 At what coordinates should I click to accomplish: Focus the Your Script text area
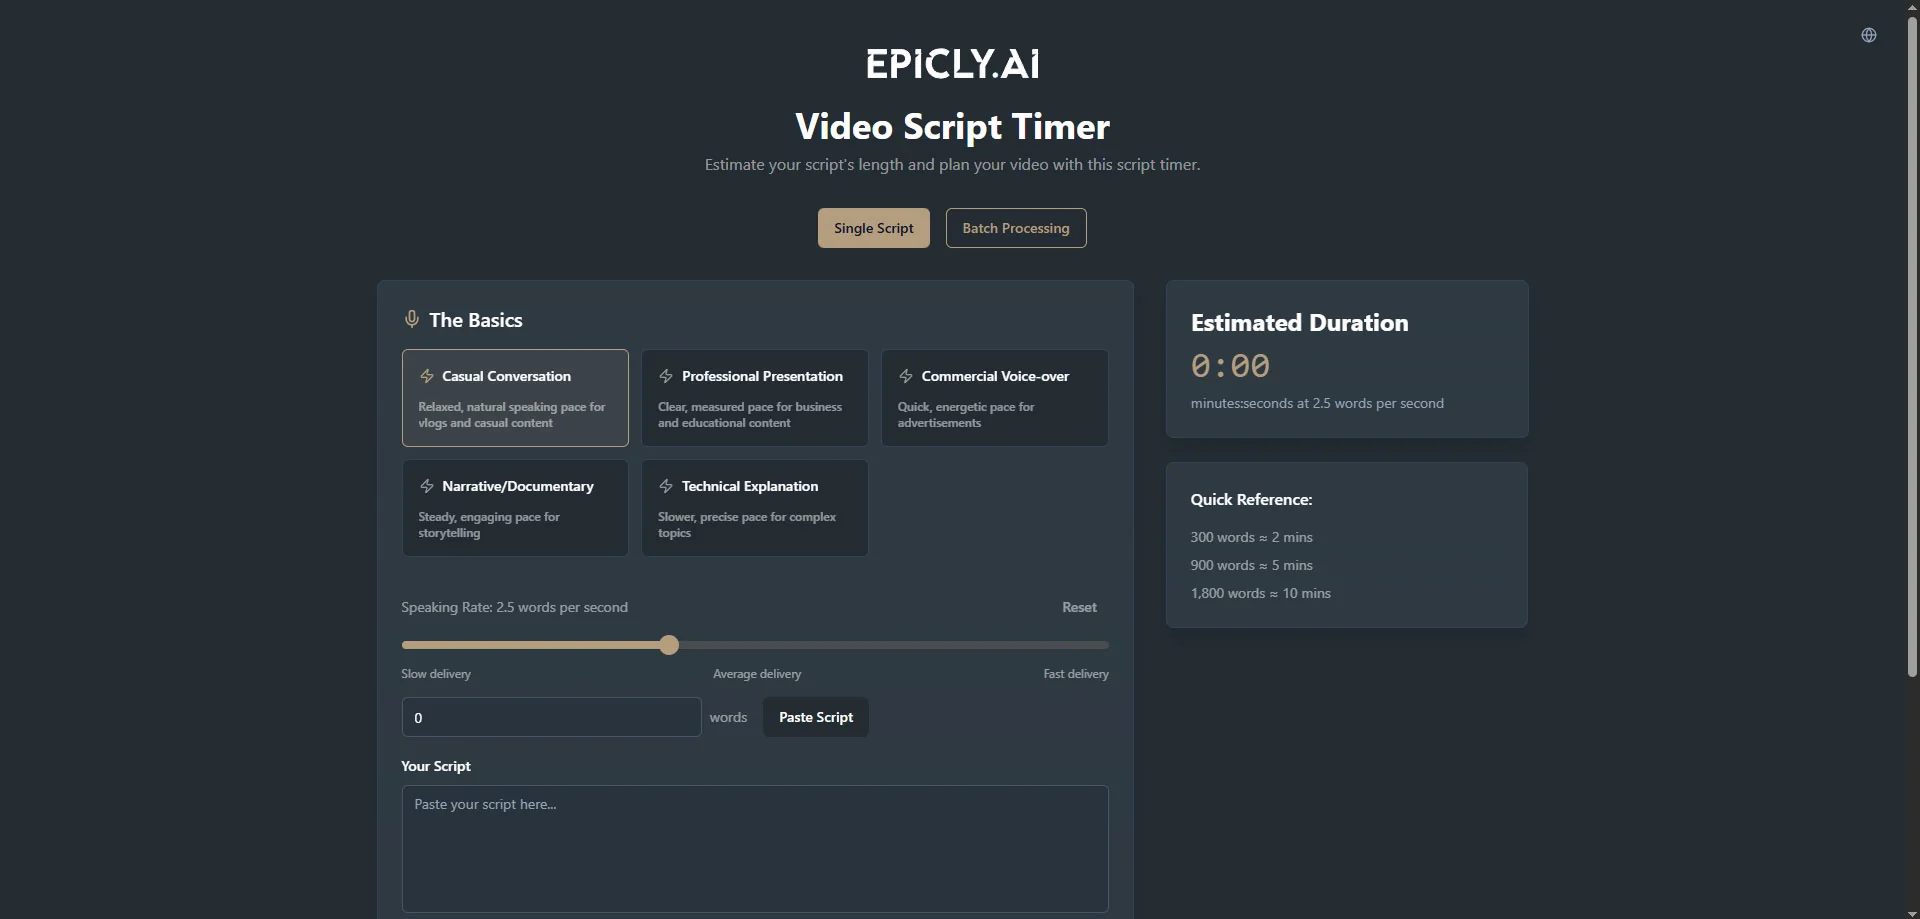755,849
